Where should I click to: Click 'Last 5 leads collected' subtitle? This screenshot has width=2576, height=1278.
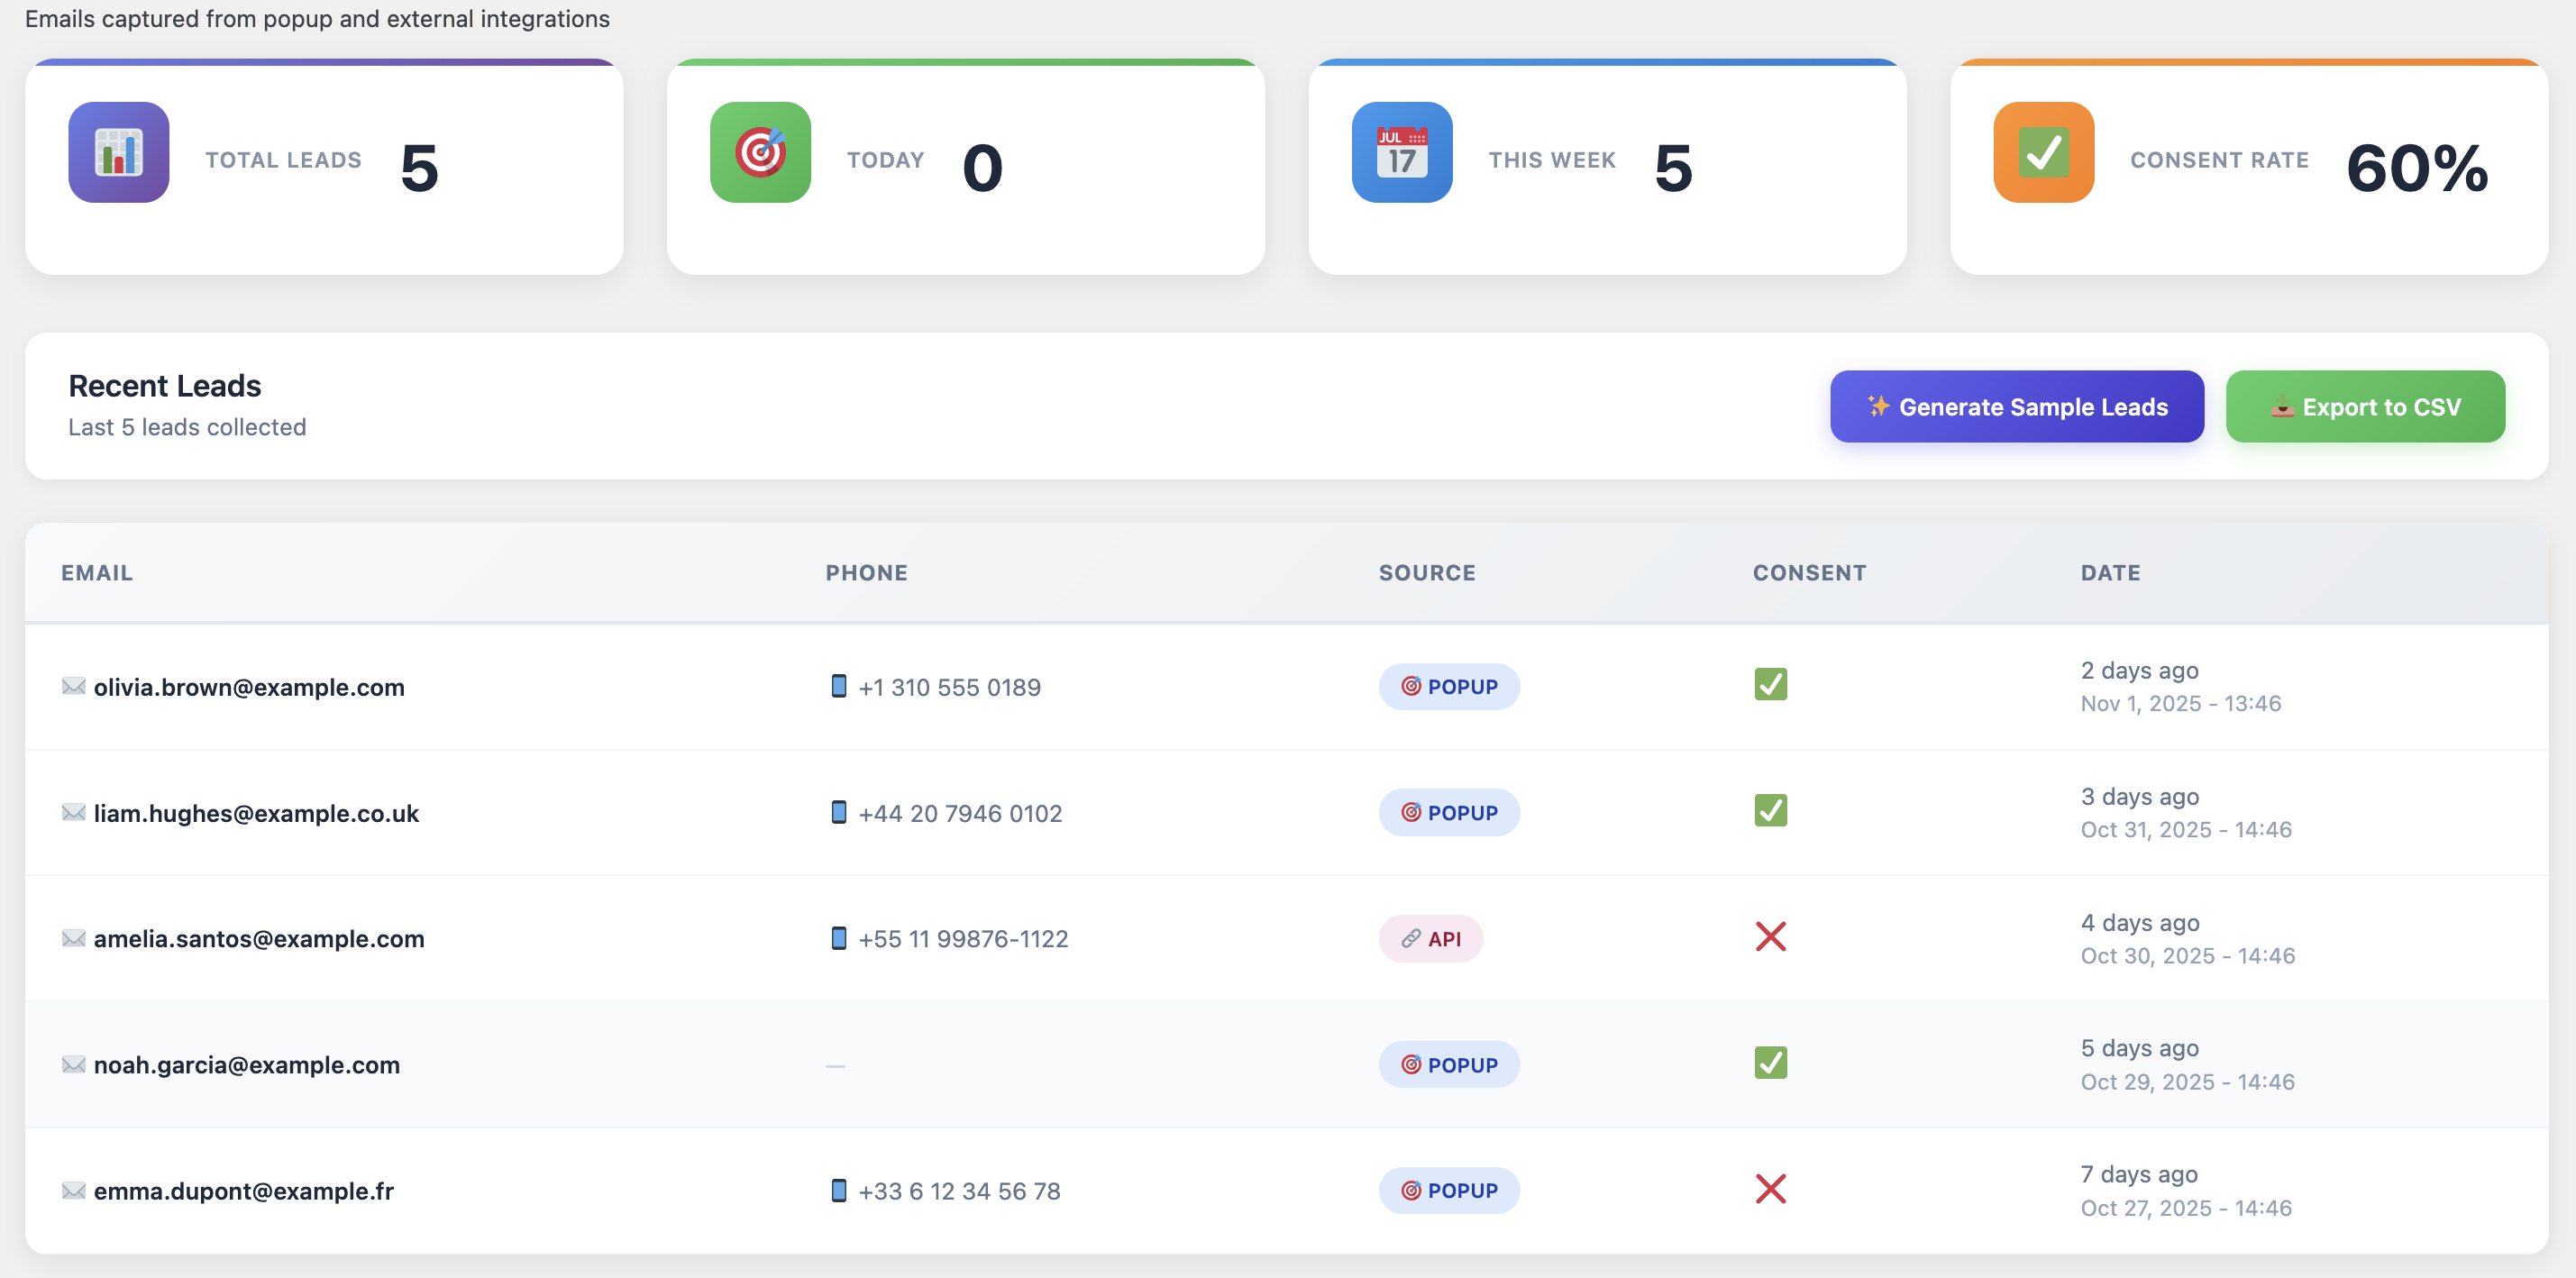click(187, 427)
